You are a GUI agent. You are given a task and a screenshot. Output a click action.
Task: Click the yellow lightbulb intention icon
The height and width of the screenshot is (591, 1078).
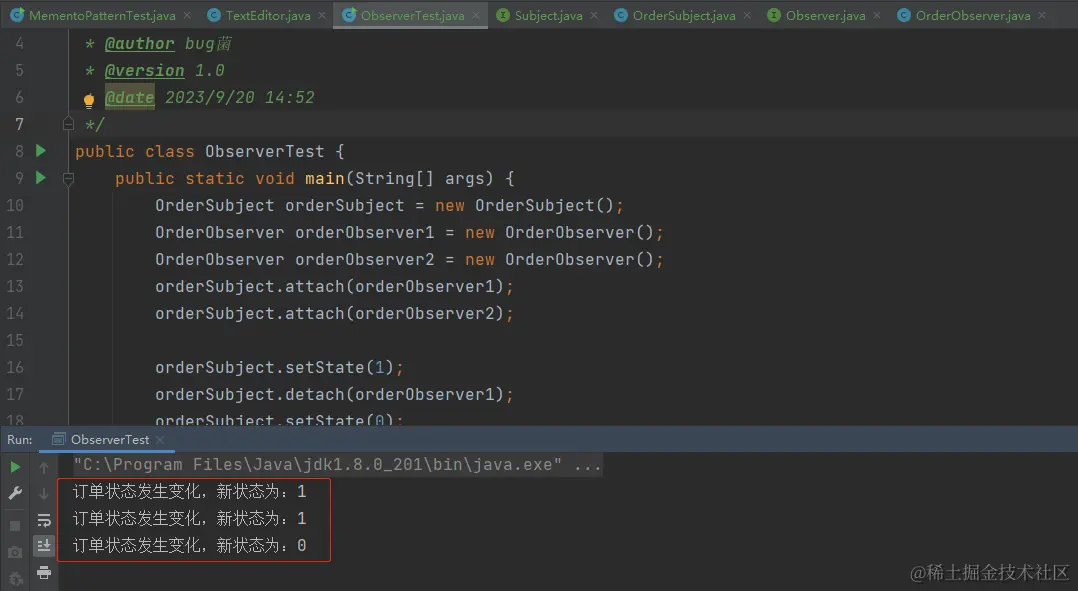[x=89, y=101]
